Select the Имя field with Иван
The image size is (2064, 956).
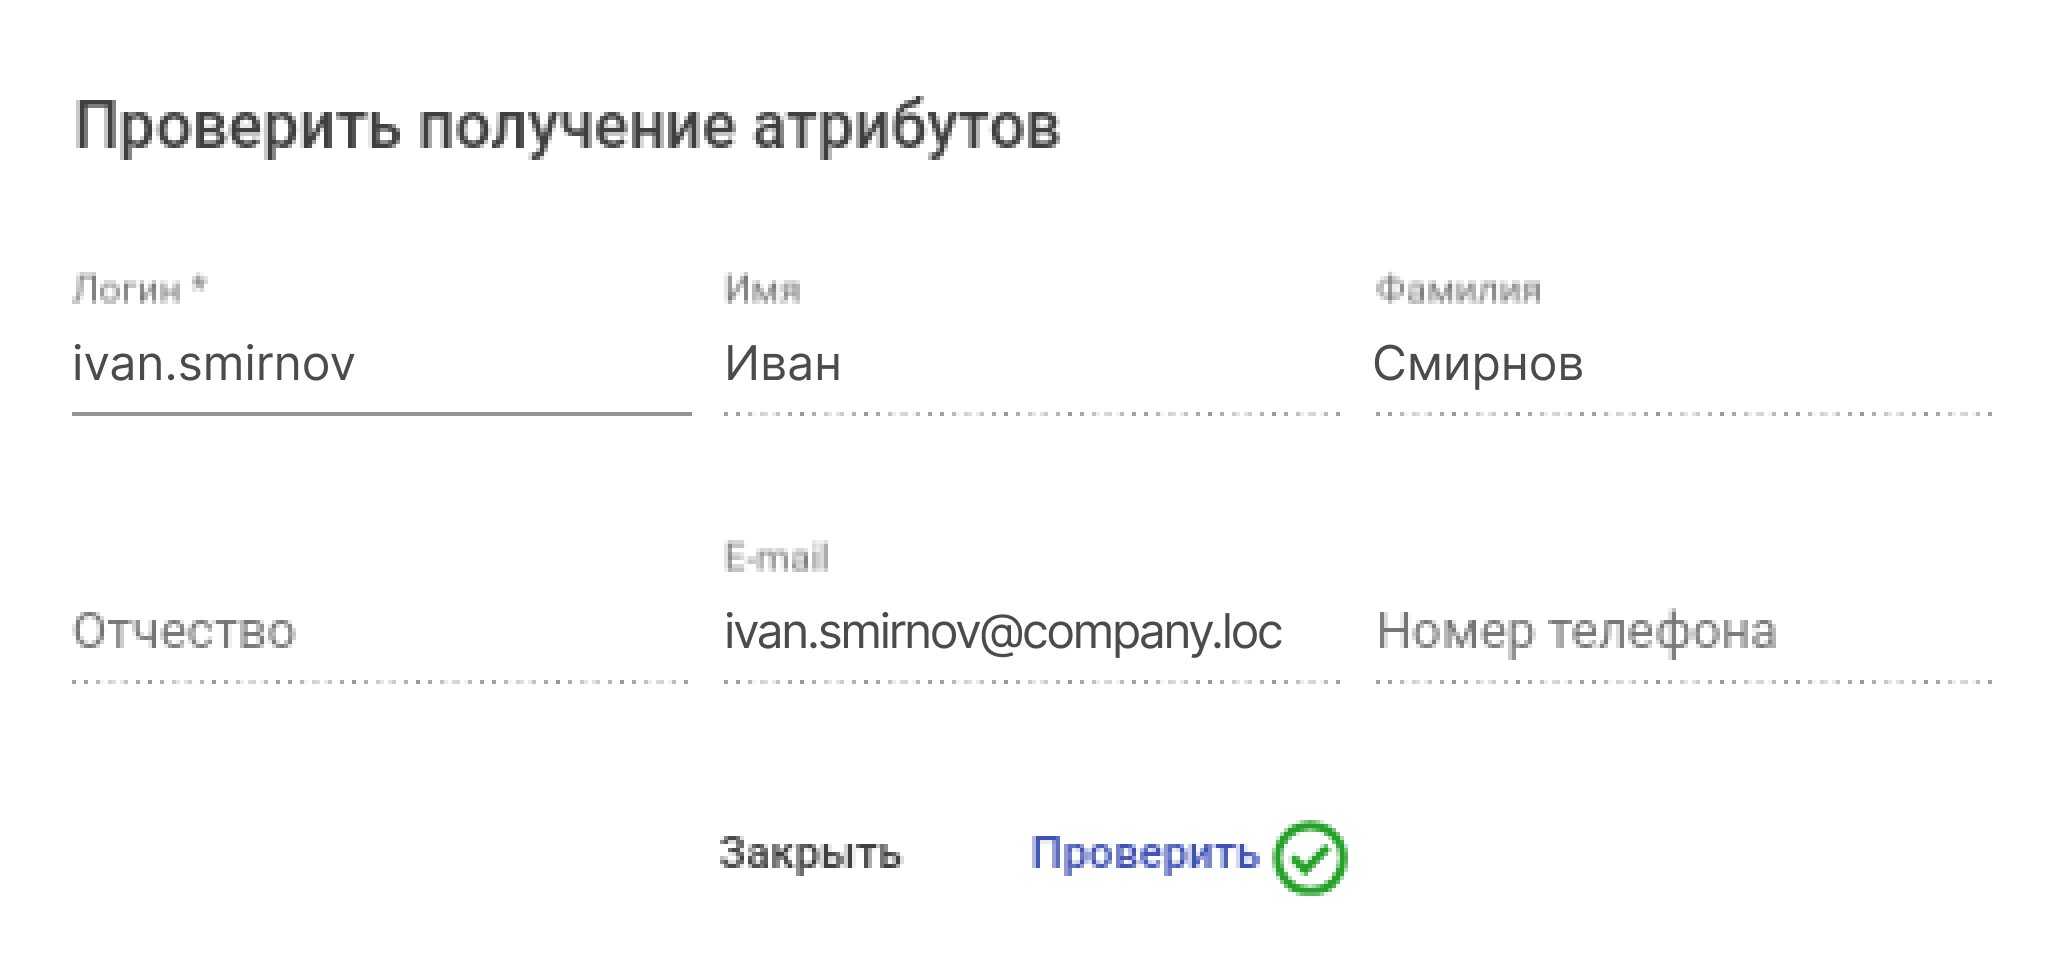coord(1030,364)
